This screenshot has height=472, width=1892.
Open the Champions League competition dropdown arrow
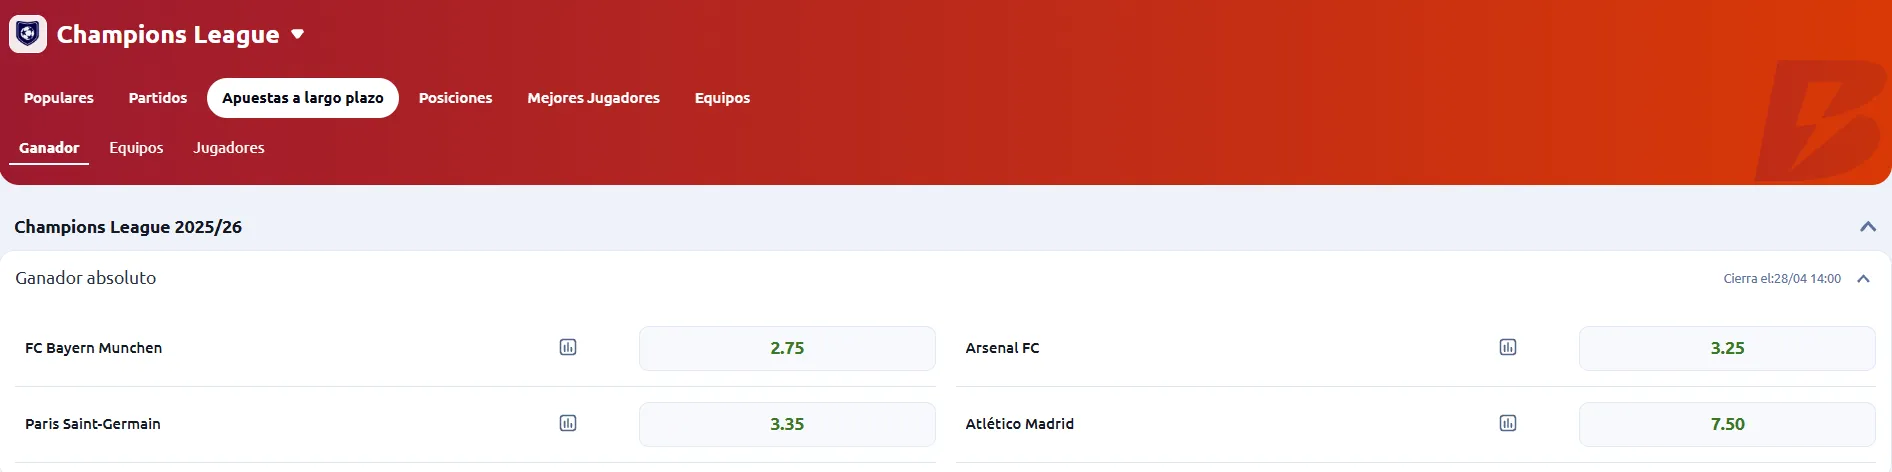click(x=297, y=34)
